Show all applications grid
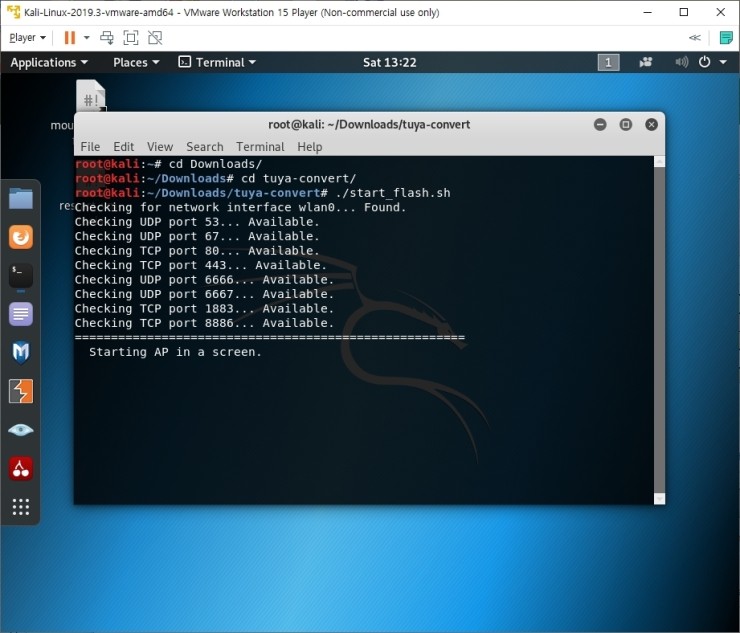This screenshot has width=740, height=633. 21,506
